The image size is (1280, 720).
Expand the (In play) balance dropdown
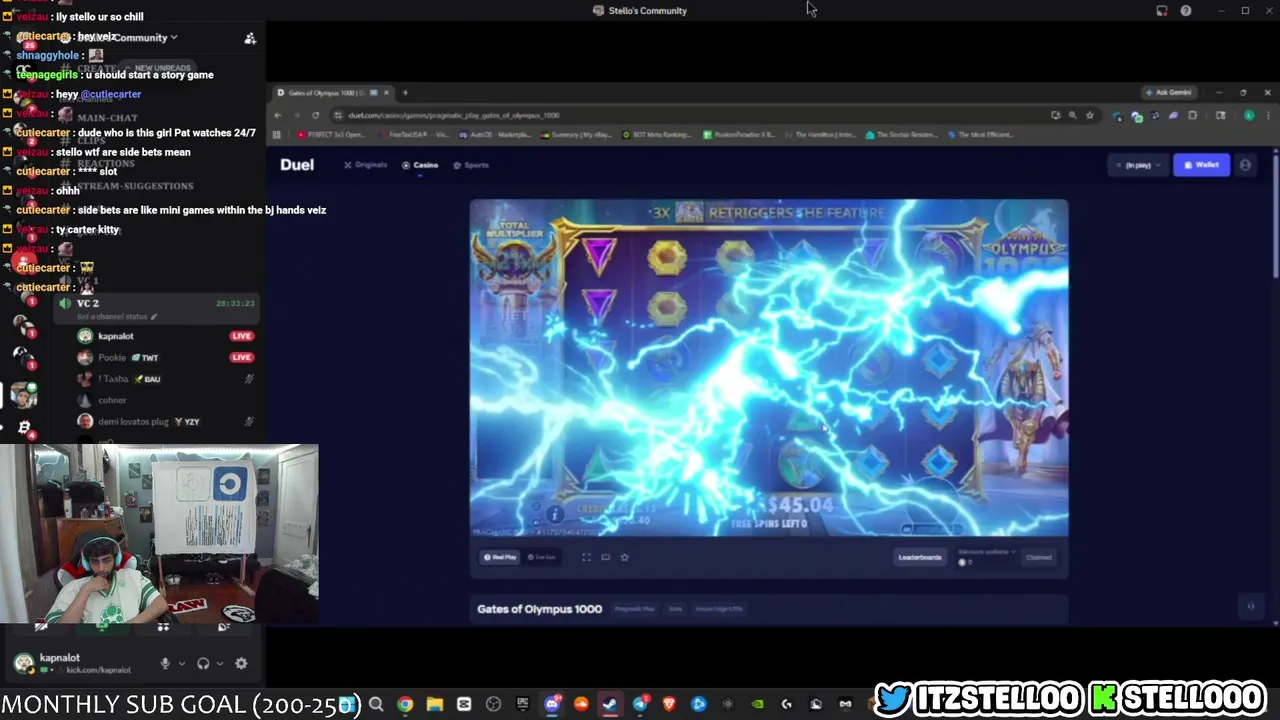coord(1137,165)
